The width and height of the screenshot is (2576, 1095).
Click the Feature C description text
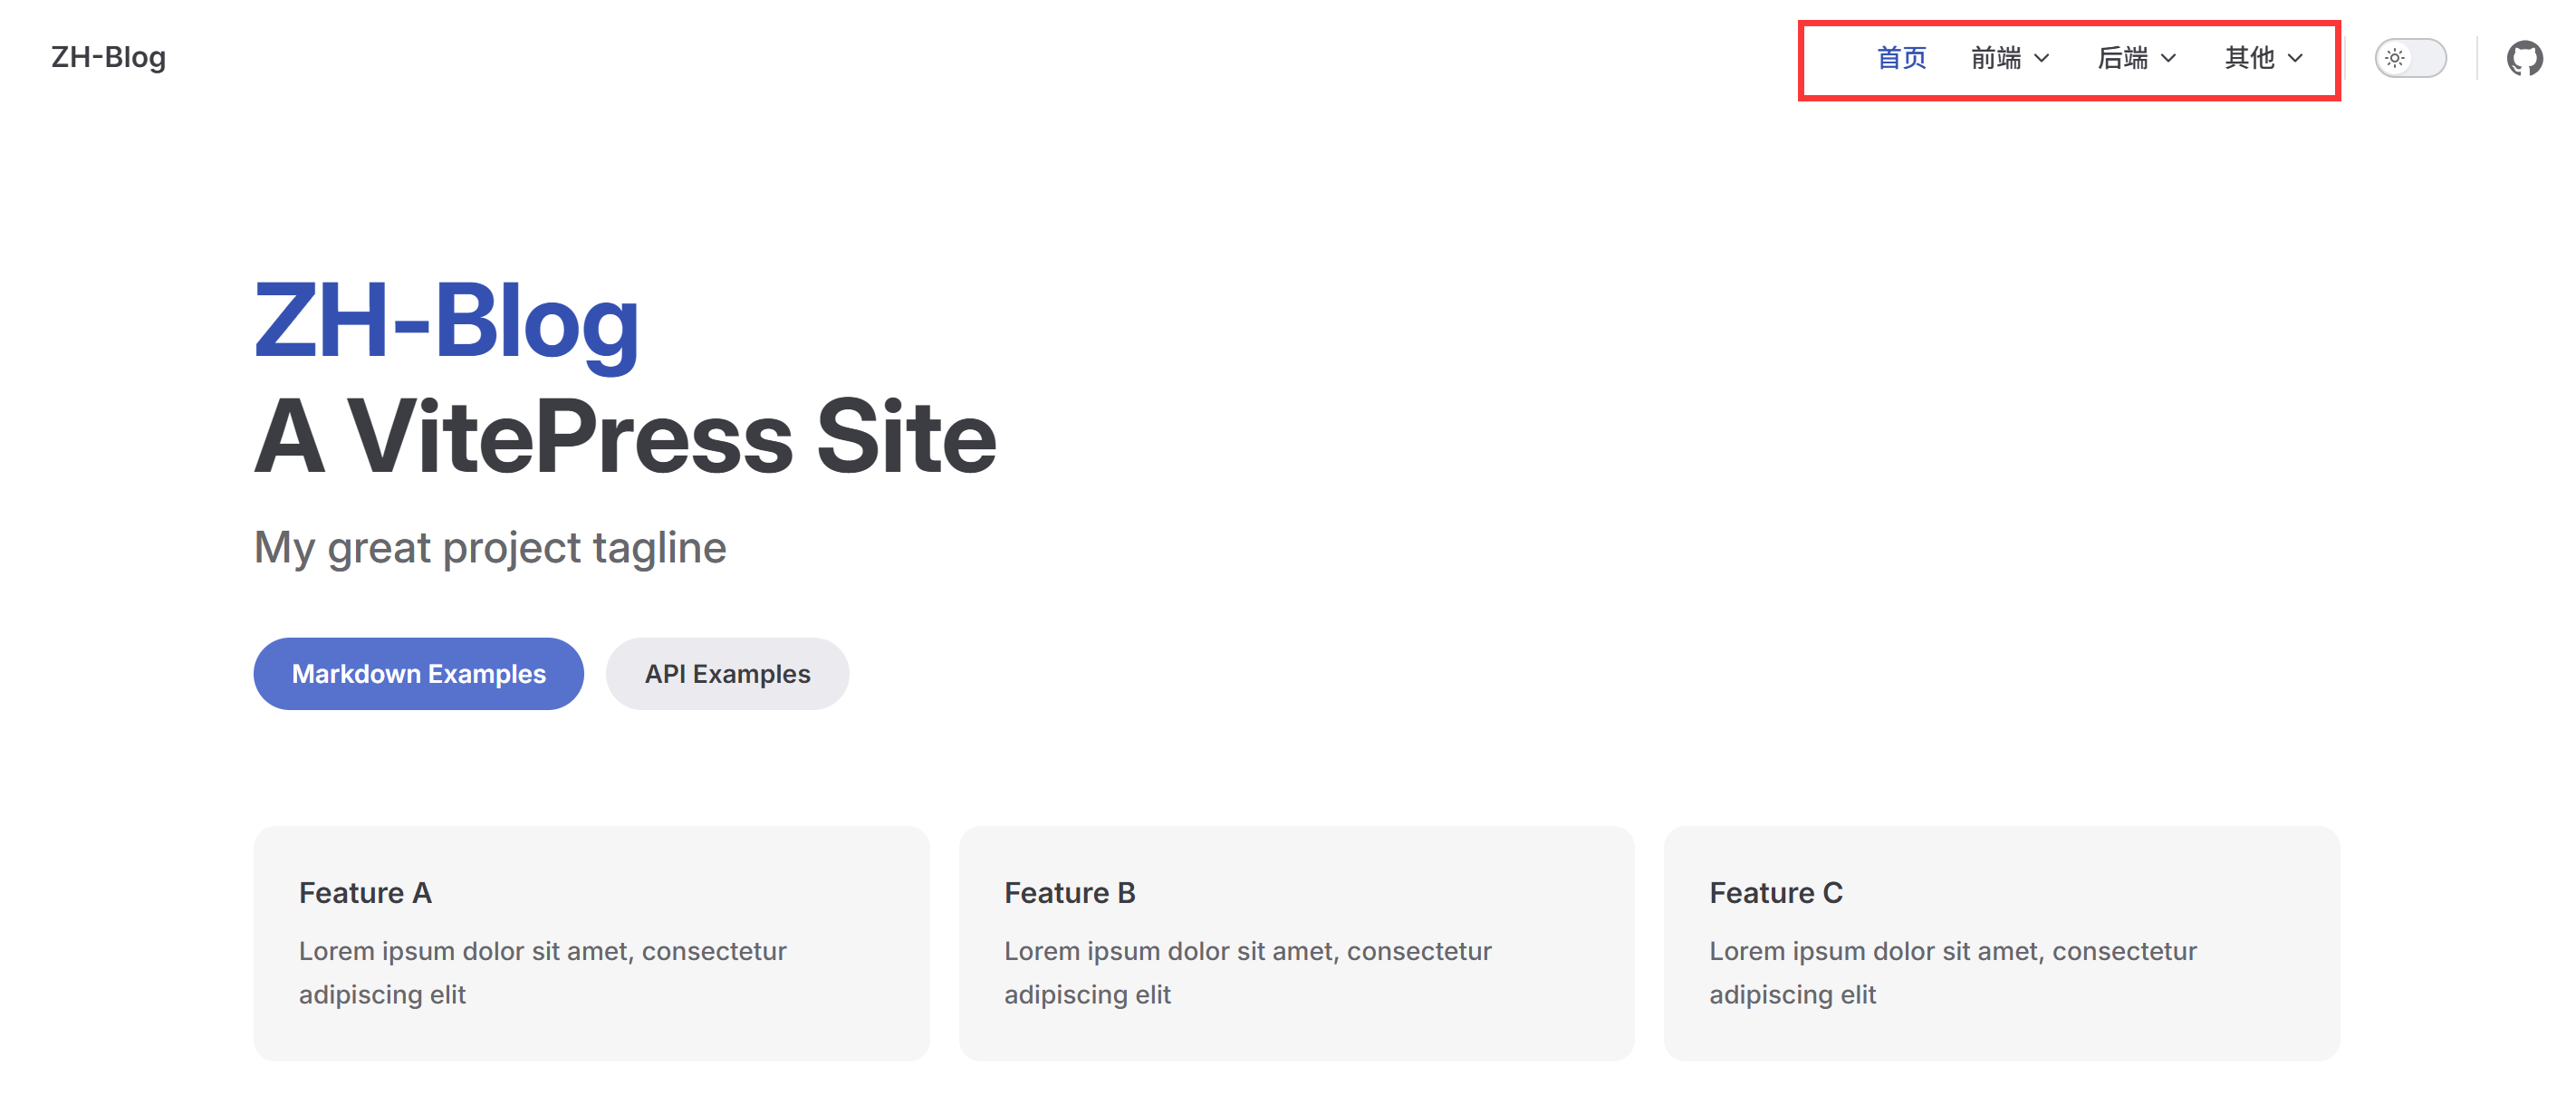pos(1952,972)
